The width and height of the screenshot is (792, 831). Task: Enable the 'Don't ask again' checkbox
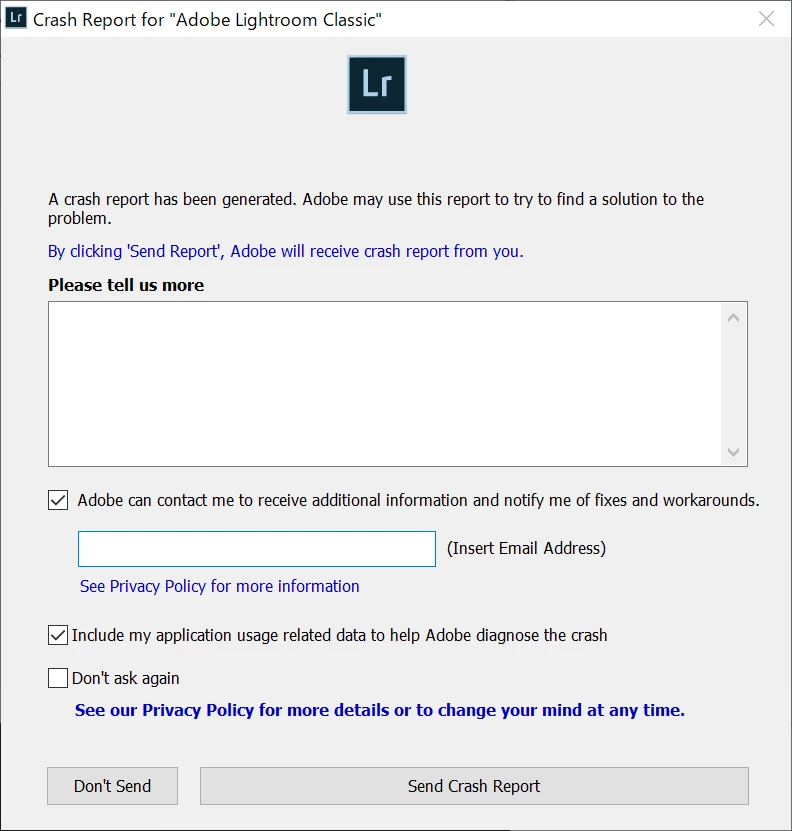click(x=58, y=678)
